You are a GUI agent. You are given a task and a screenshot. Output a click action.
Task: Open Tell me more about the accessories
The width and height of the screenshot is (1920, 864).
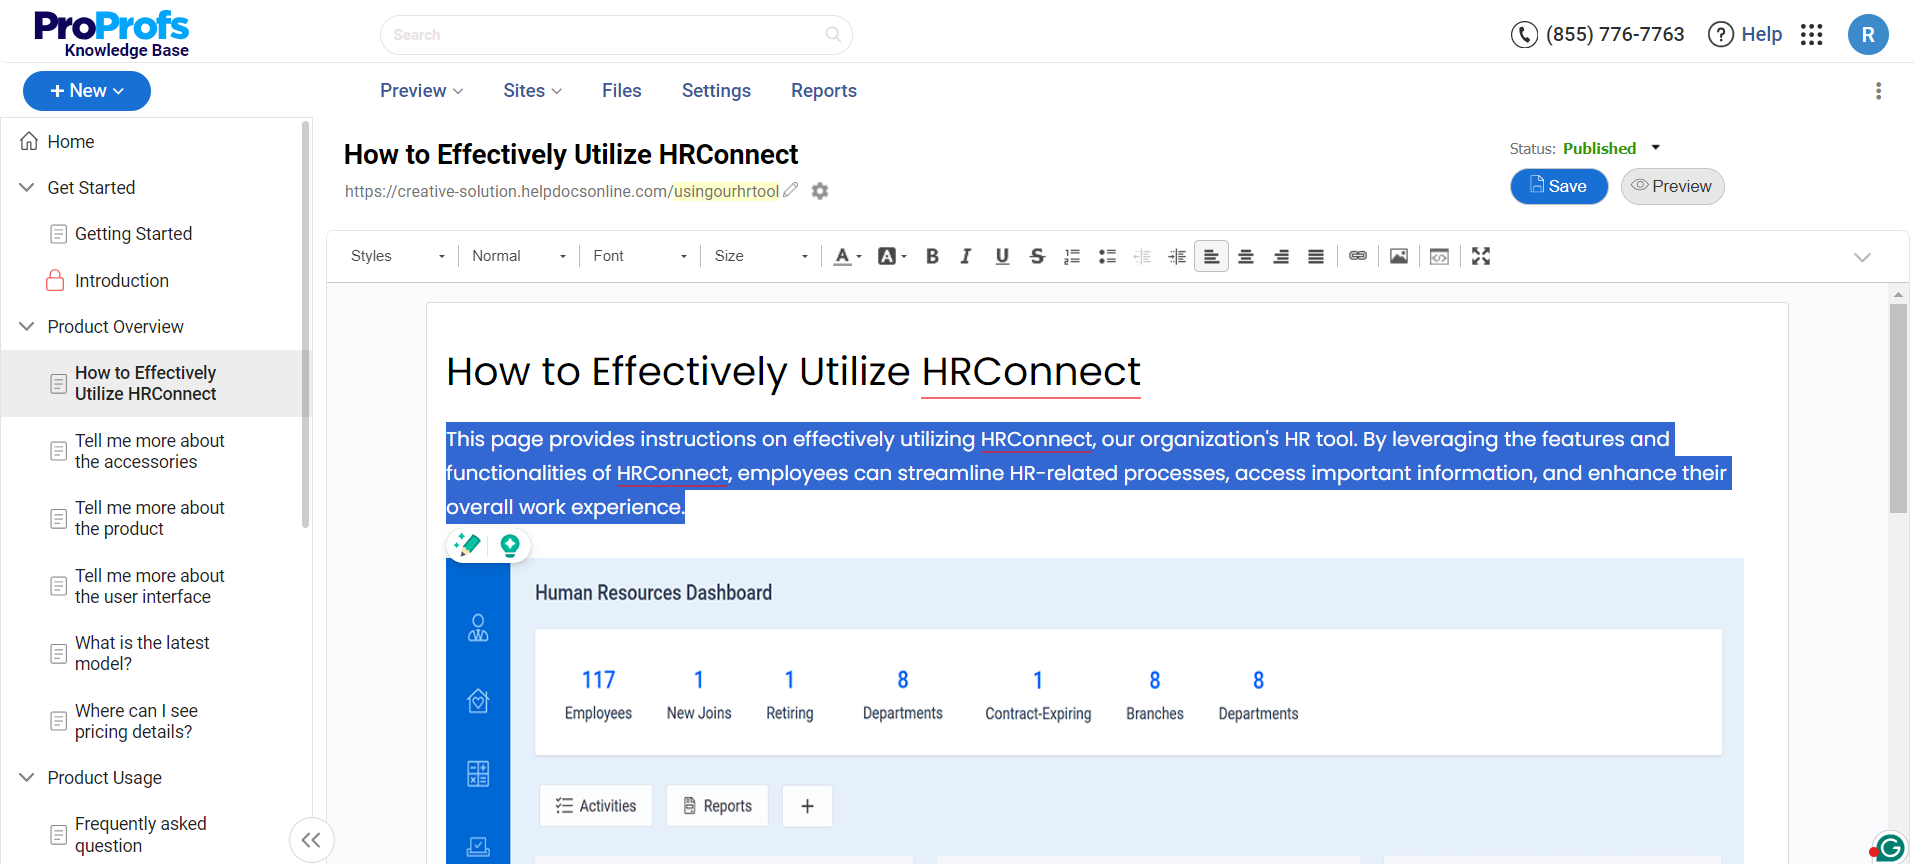(x=149, y=451)
